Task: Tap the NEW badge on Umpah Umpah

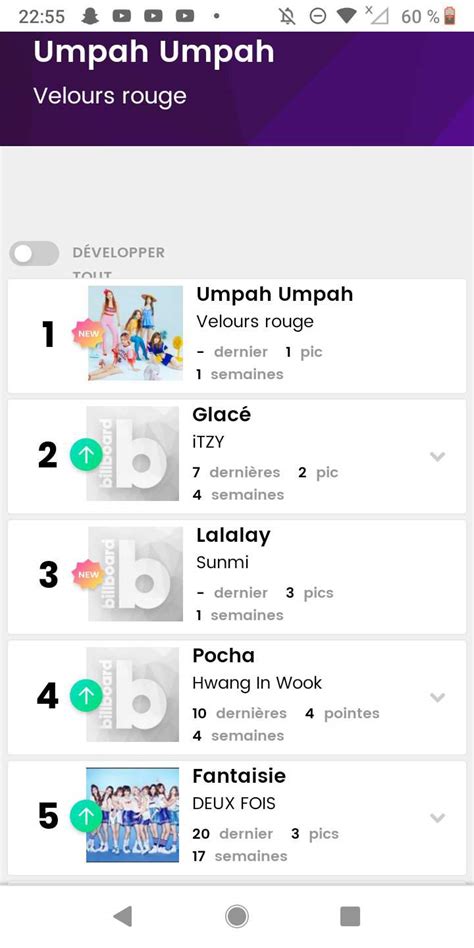Action: [x=88, y=334]
